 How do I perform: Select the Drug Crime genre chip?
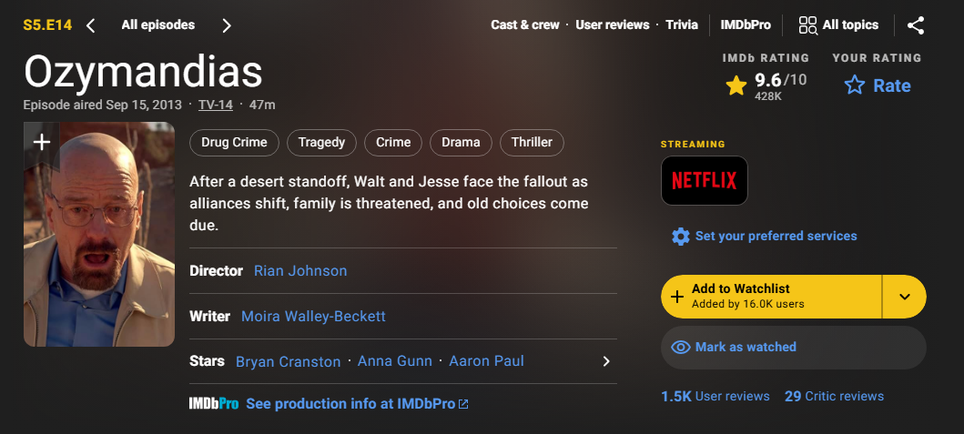pos(234,142)
